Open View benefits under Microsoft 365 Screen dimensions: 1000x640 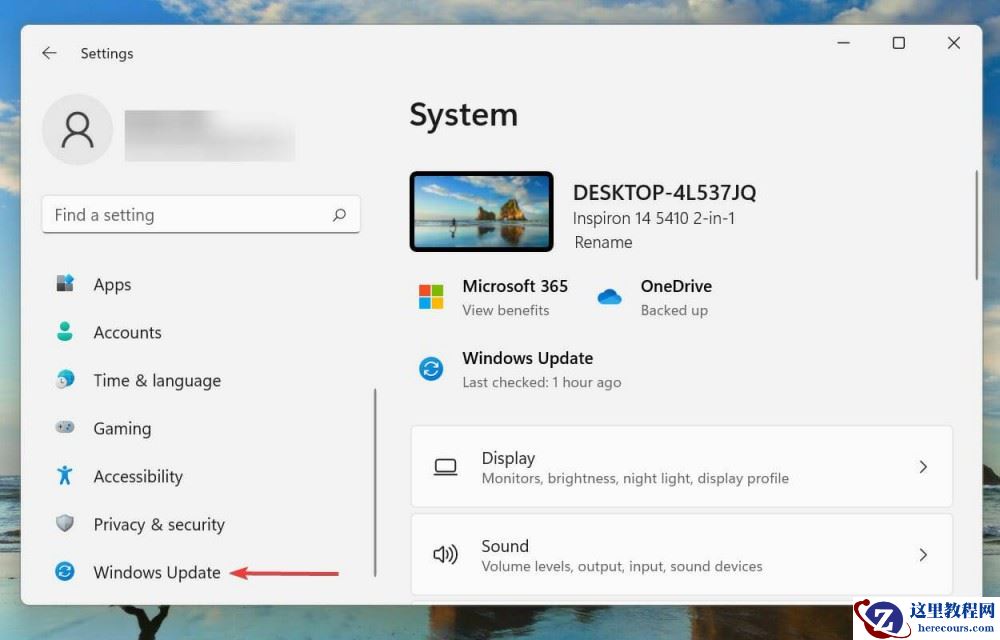(x=506, y=310)
